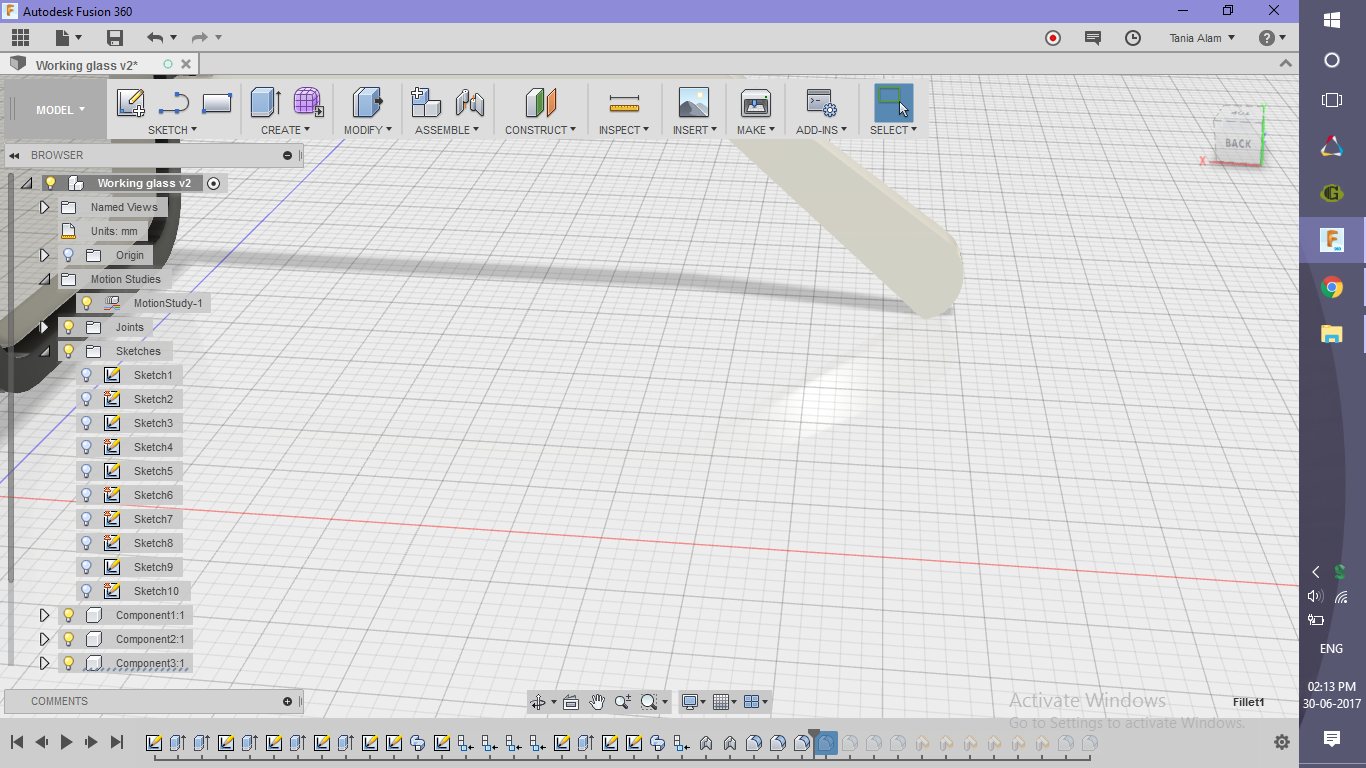The width and height of the screenshot is (1366, 768).
Task: Select the highlighted Fillet feature in timeline
Action: (826, 743)
